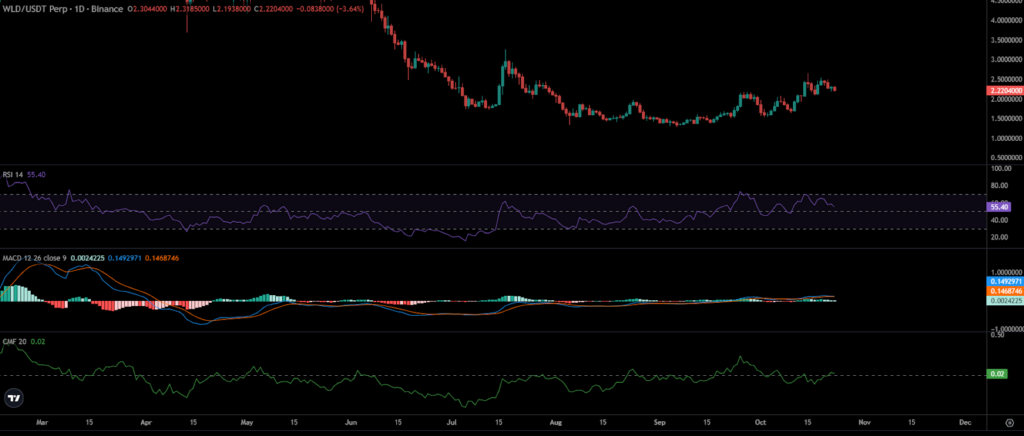Click the close value C2.2204000 in header
Viewport: 1024px width, 436px height.
click(273, 9)
